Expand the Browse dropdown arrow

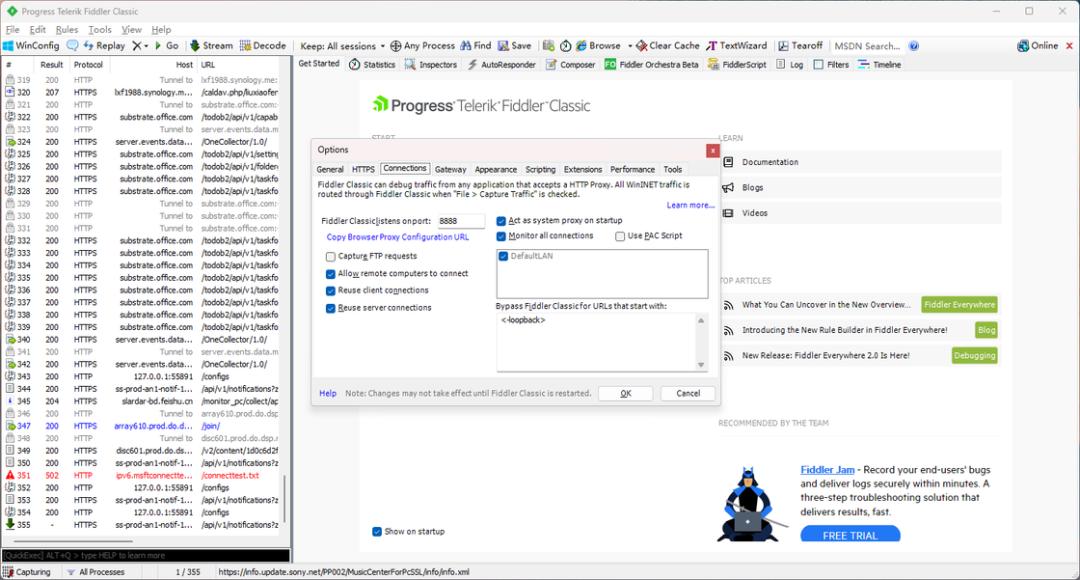[630, 46]
